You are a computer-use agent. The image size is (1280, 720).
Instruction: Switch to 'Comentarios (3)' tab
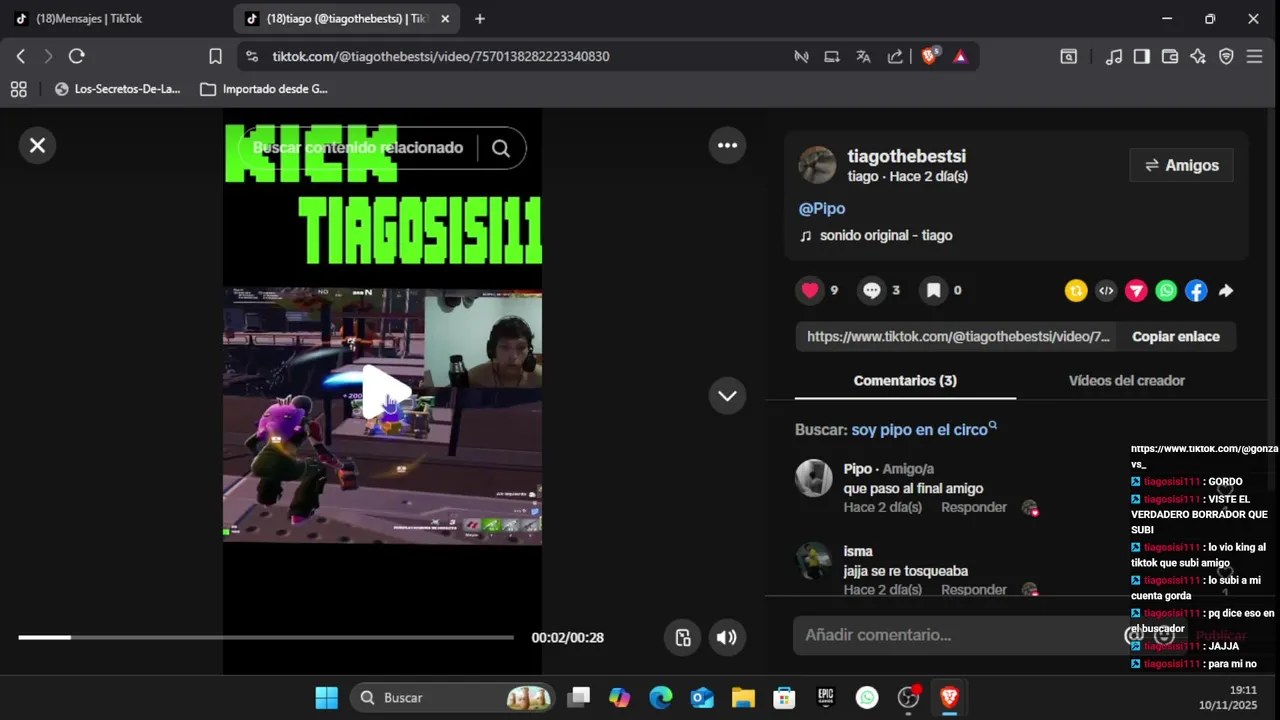905,381
